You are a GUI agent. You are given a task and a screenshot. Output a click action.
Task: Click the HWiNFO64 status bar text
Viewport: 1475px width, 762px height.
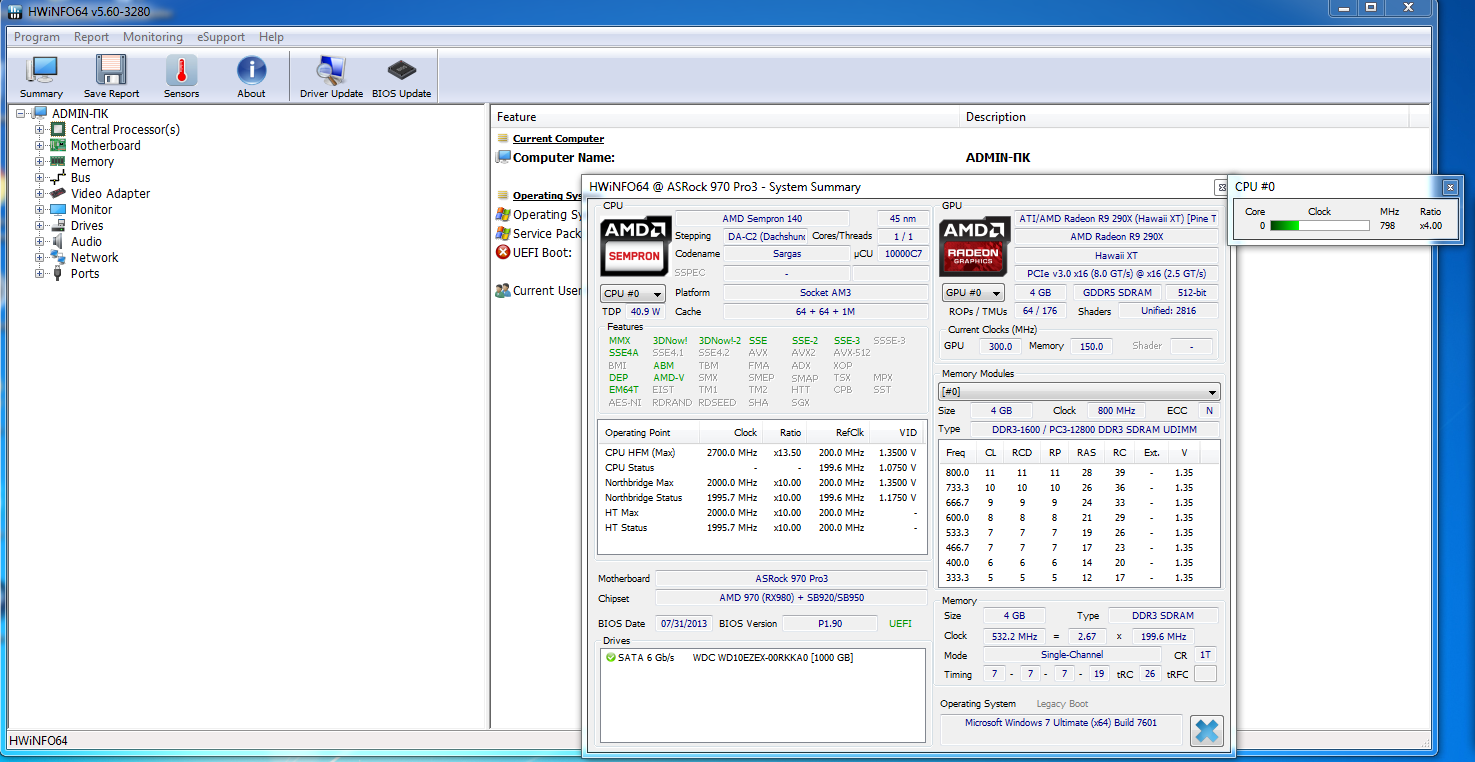click(x=39, y=741)
